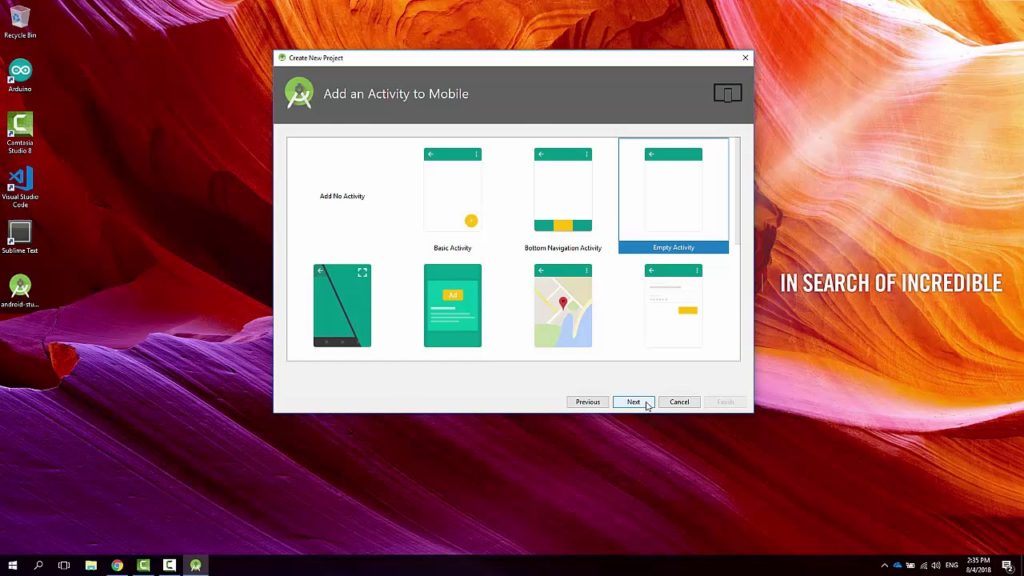Pick the Login Activity thumbnail
Image resolution: width=1024 pixels, height=576 pixels.
pyautogui.click(x=673, y=305)
